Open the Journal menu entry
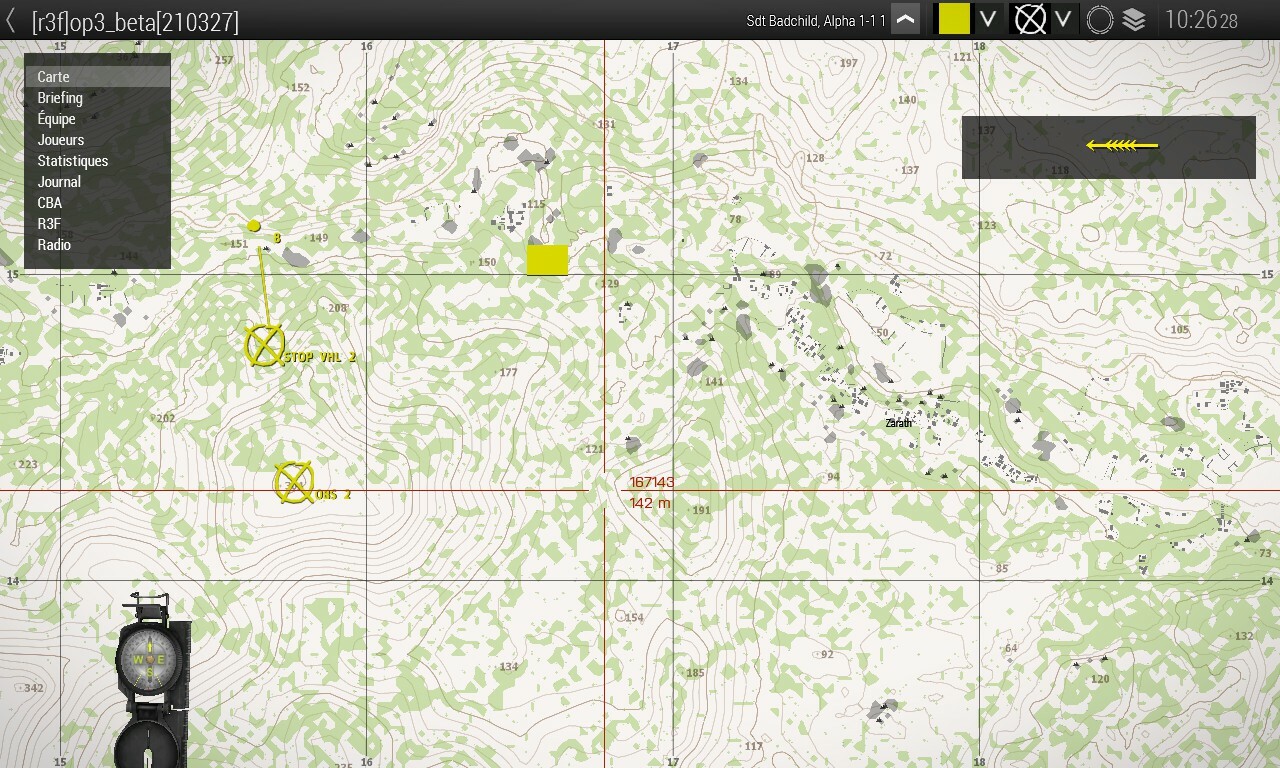This screenshot has height=768, width=1280. 98,182
